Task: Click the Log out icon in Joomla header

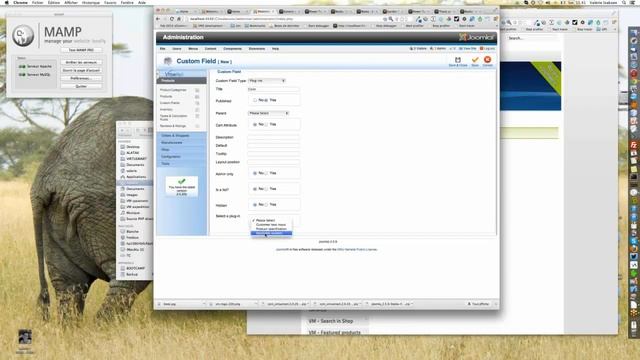Action: (x=482, y=49)
